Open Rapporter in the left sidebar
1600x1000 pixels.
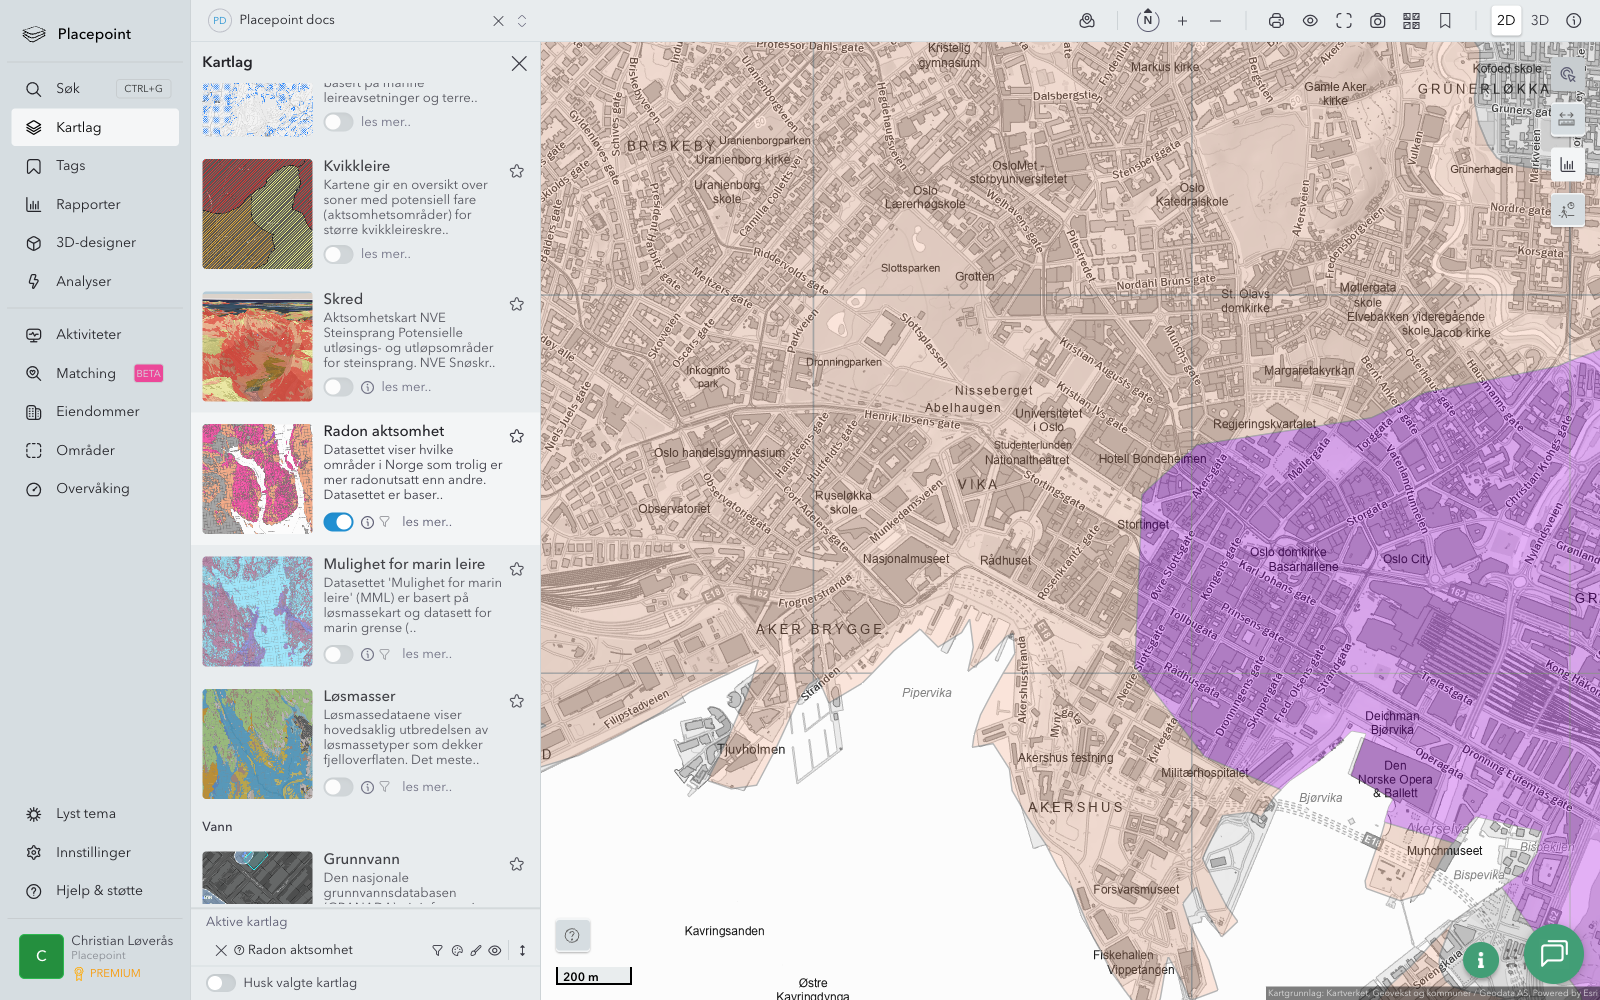(88, 205)
